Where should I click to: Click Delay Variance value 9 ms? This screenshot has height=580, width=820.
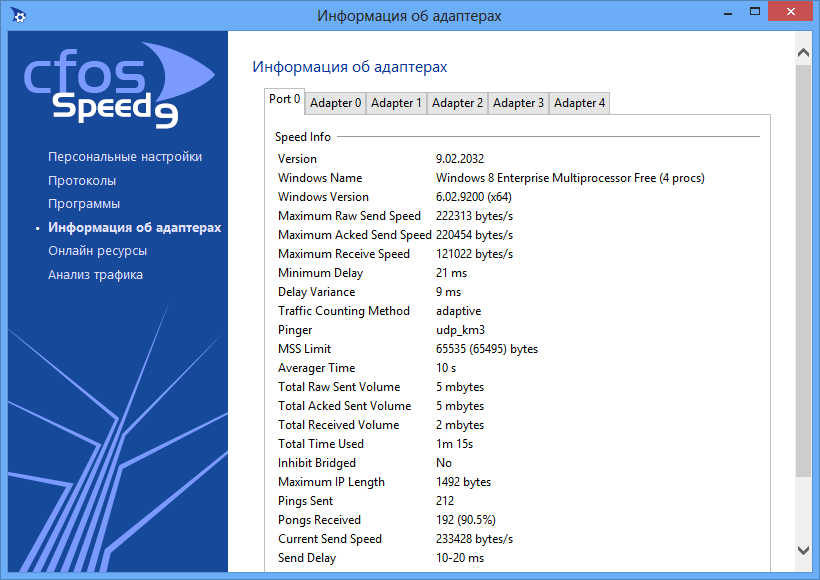pos(448,292)
